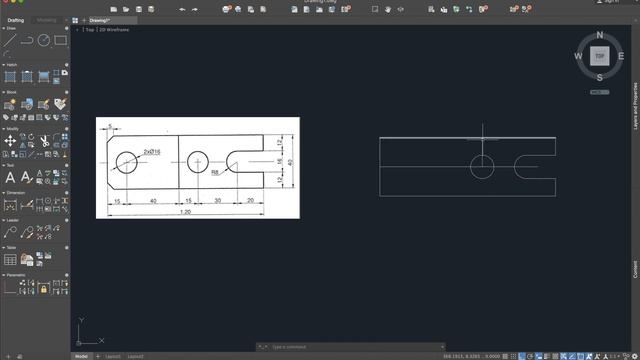Click the Type a command input field

click(350, 347)
